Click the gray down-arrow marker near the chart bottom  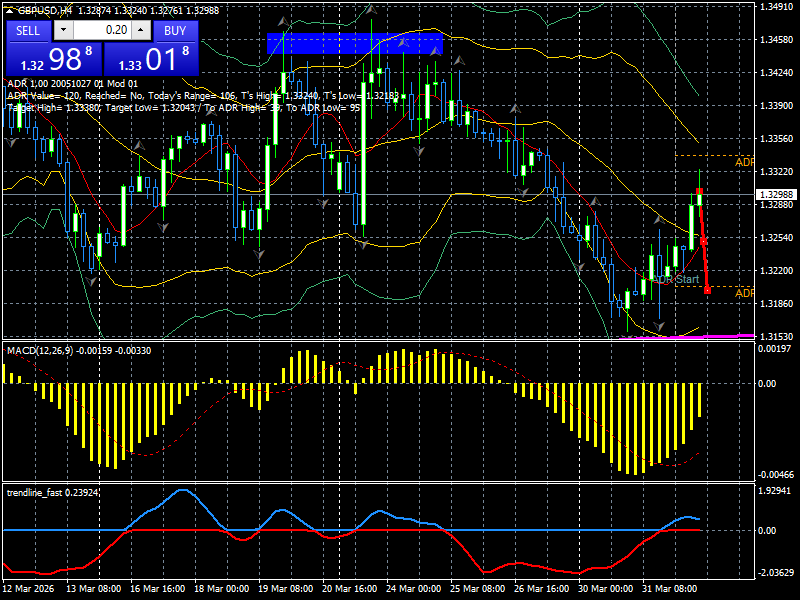tap(656, 326)
